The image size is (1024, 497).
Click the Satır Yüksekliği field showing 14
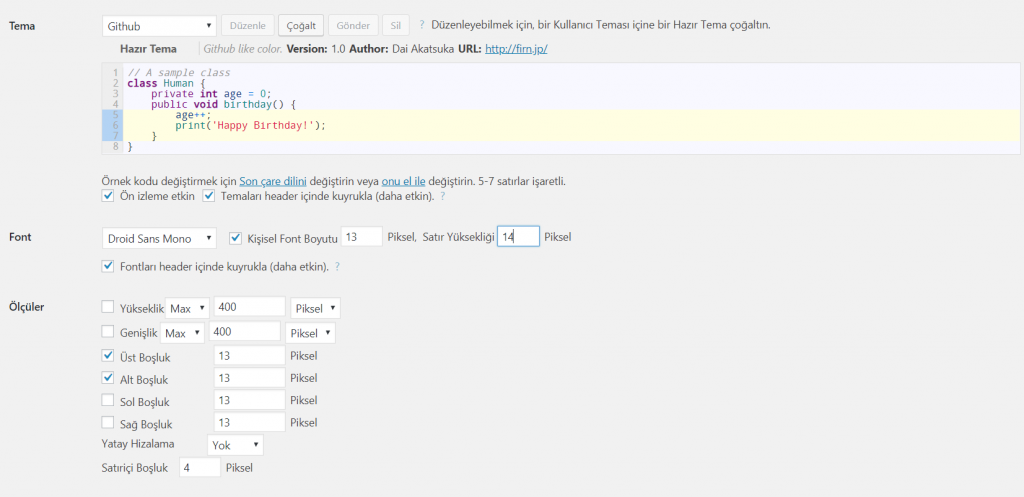click(x=519, y=236)
